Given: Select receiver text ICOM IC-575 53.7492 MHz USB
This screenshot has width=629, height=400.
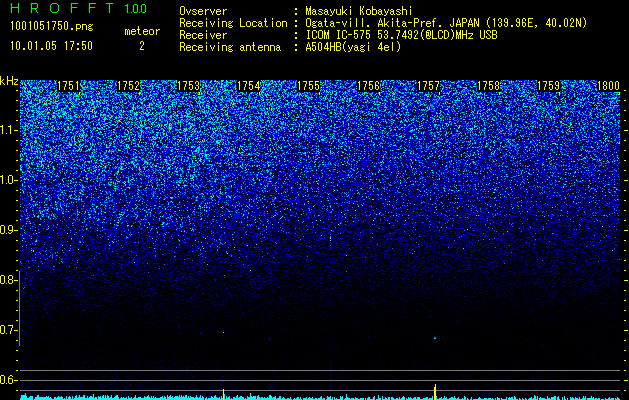Looking at the screenshot, I should click(x=401, y=35).
